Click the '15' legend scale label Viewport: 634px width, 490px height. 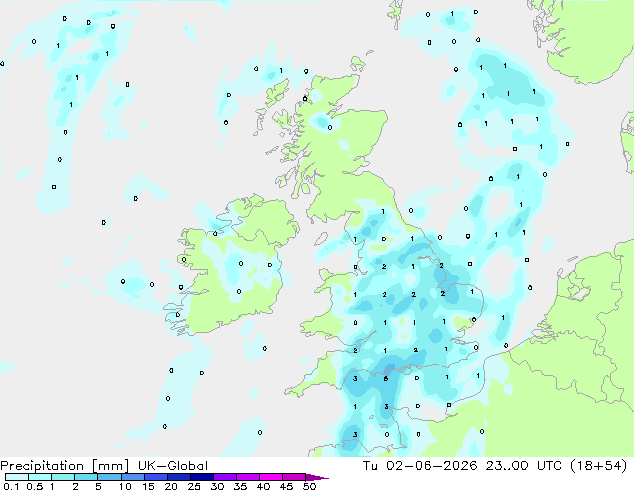148,486
